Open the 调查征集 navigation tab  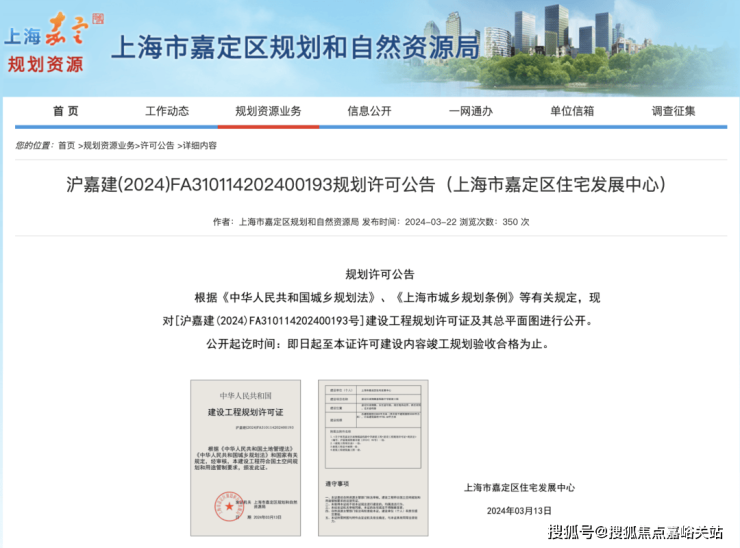(673, 111)
